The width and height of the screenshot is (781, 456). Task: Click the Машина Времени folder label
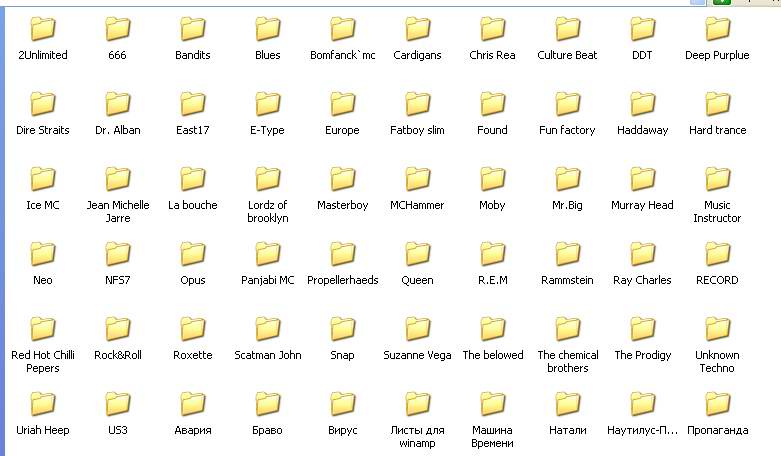click(493, 437)
